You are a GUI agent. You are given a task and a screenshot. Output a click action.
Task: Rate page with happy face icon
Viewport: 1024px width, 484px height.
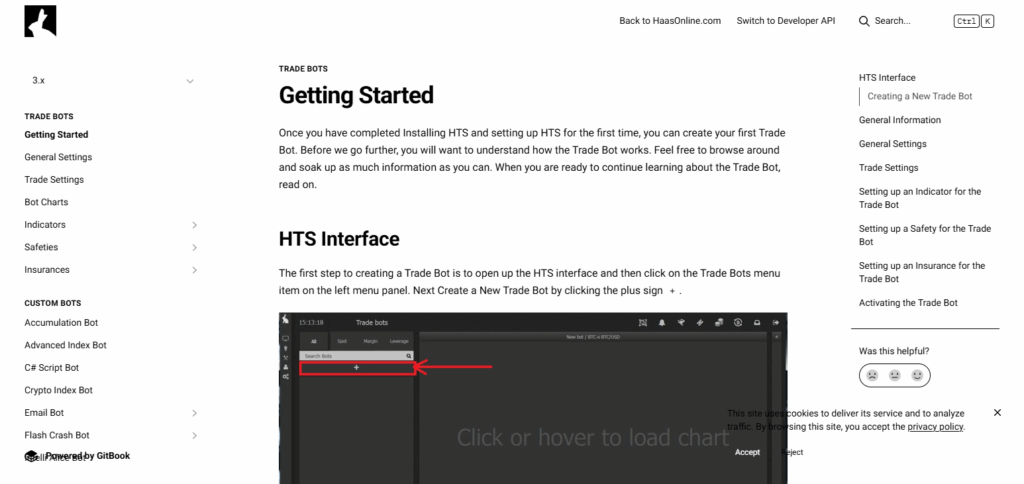[x=917, y=375]
